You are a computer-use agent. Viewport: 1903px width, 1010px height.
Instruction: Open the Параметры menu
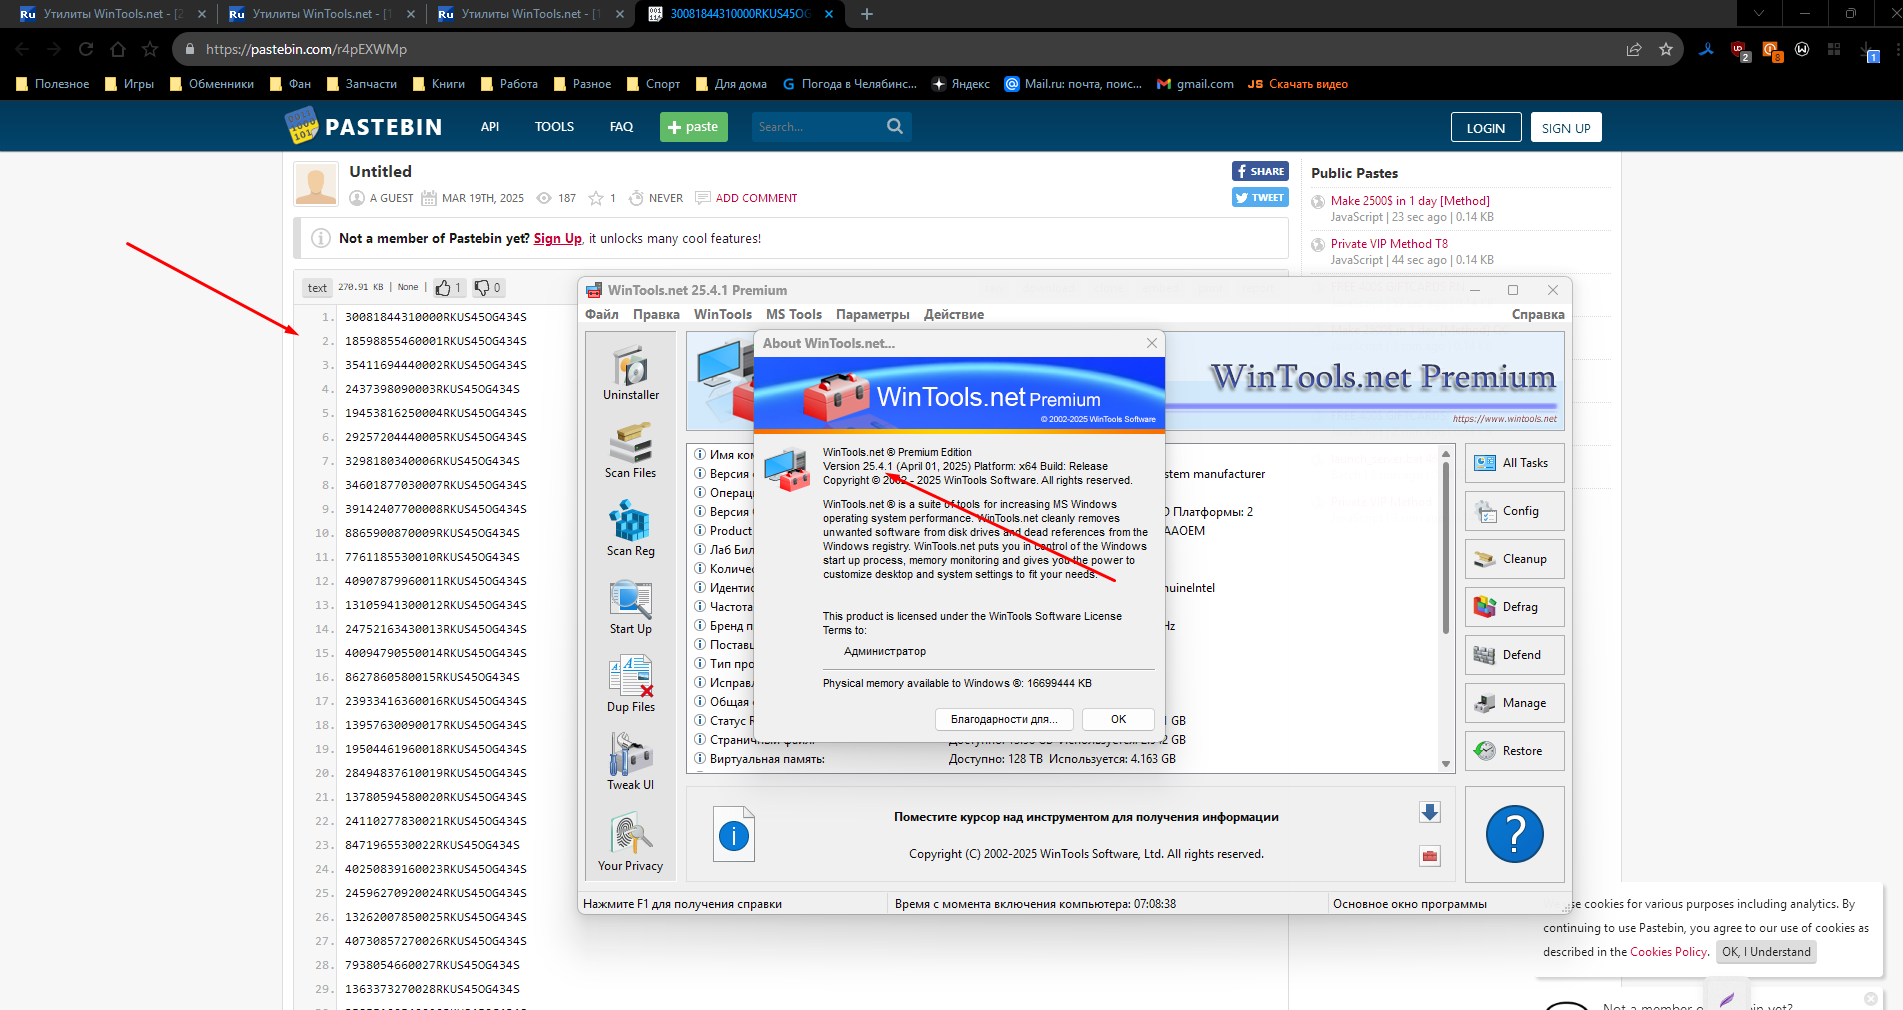click(x=873, y=314)
